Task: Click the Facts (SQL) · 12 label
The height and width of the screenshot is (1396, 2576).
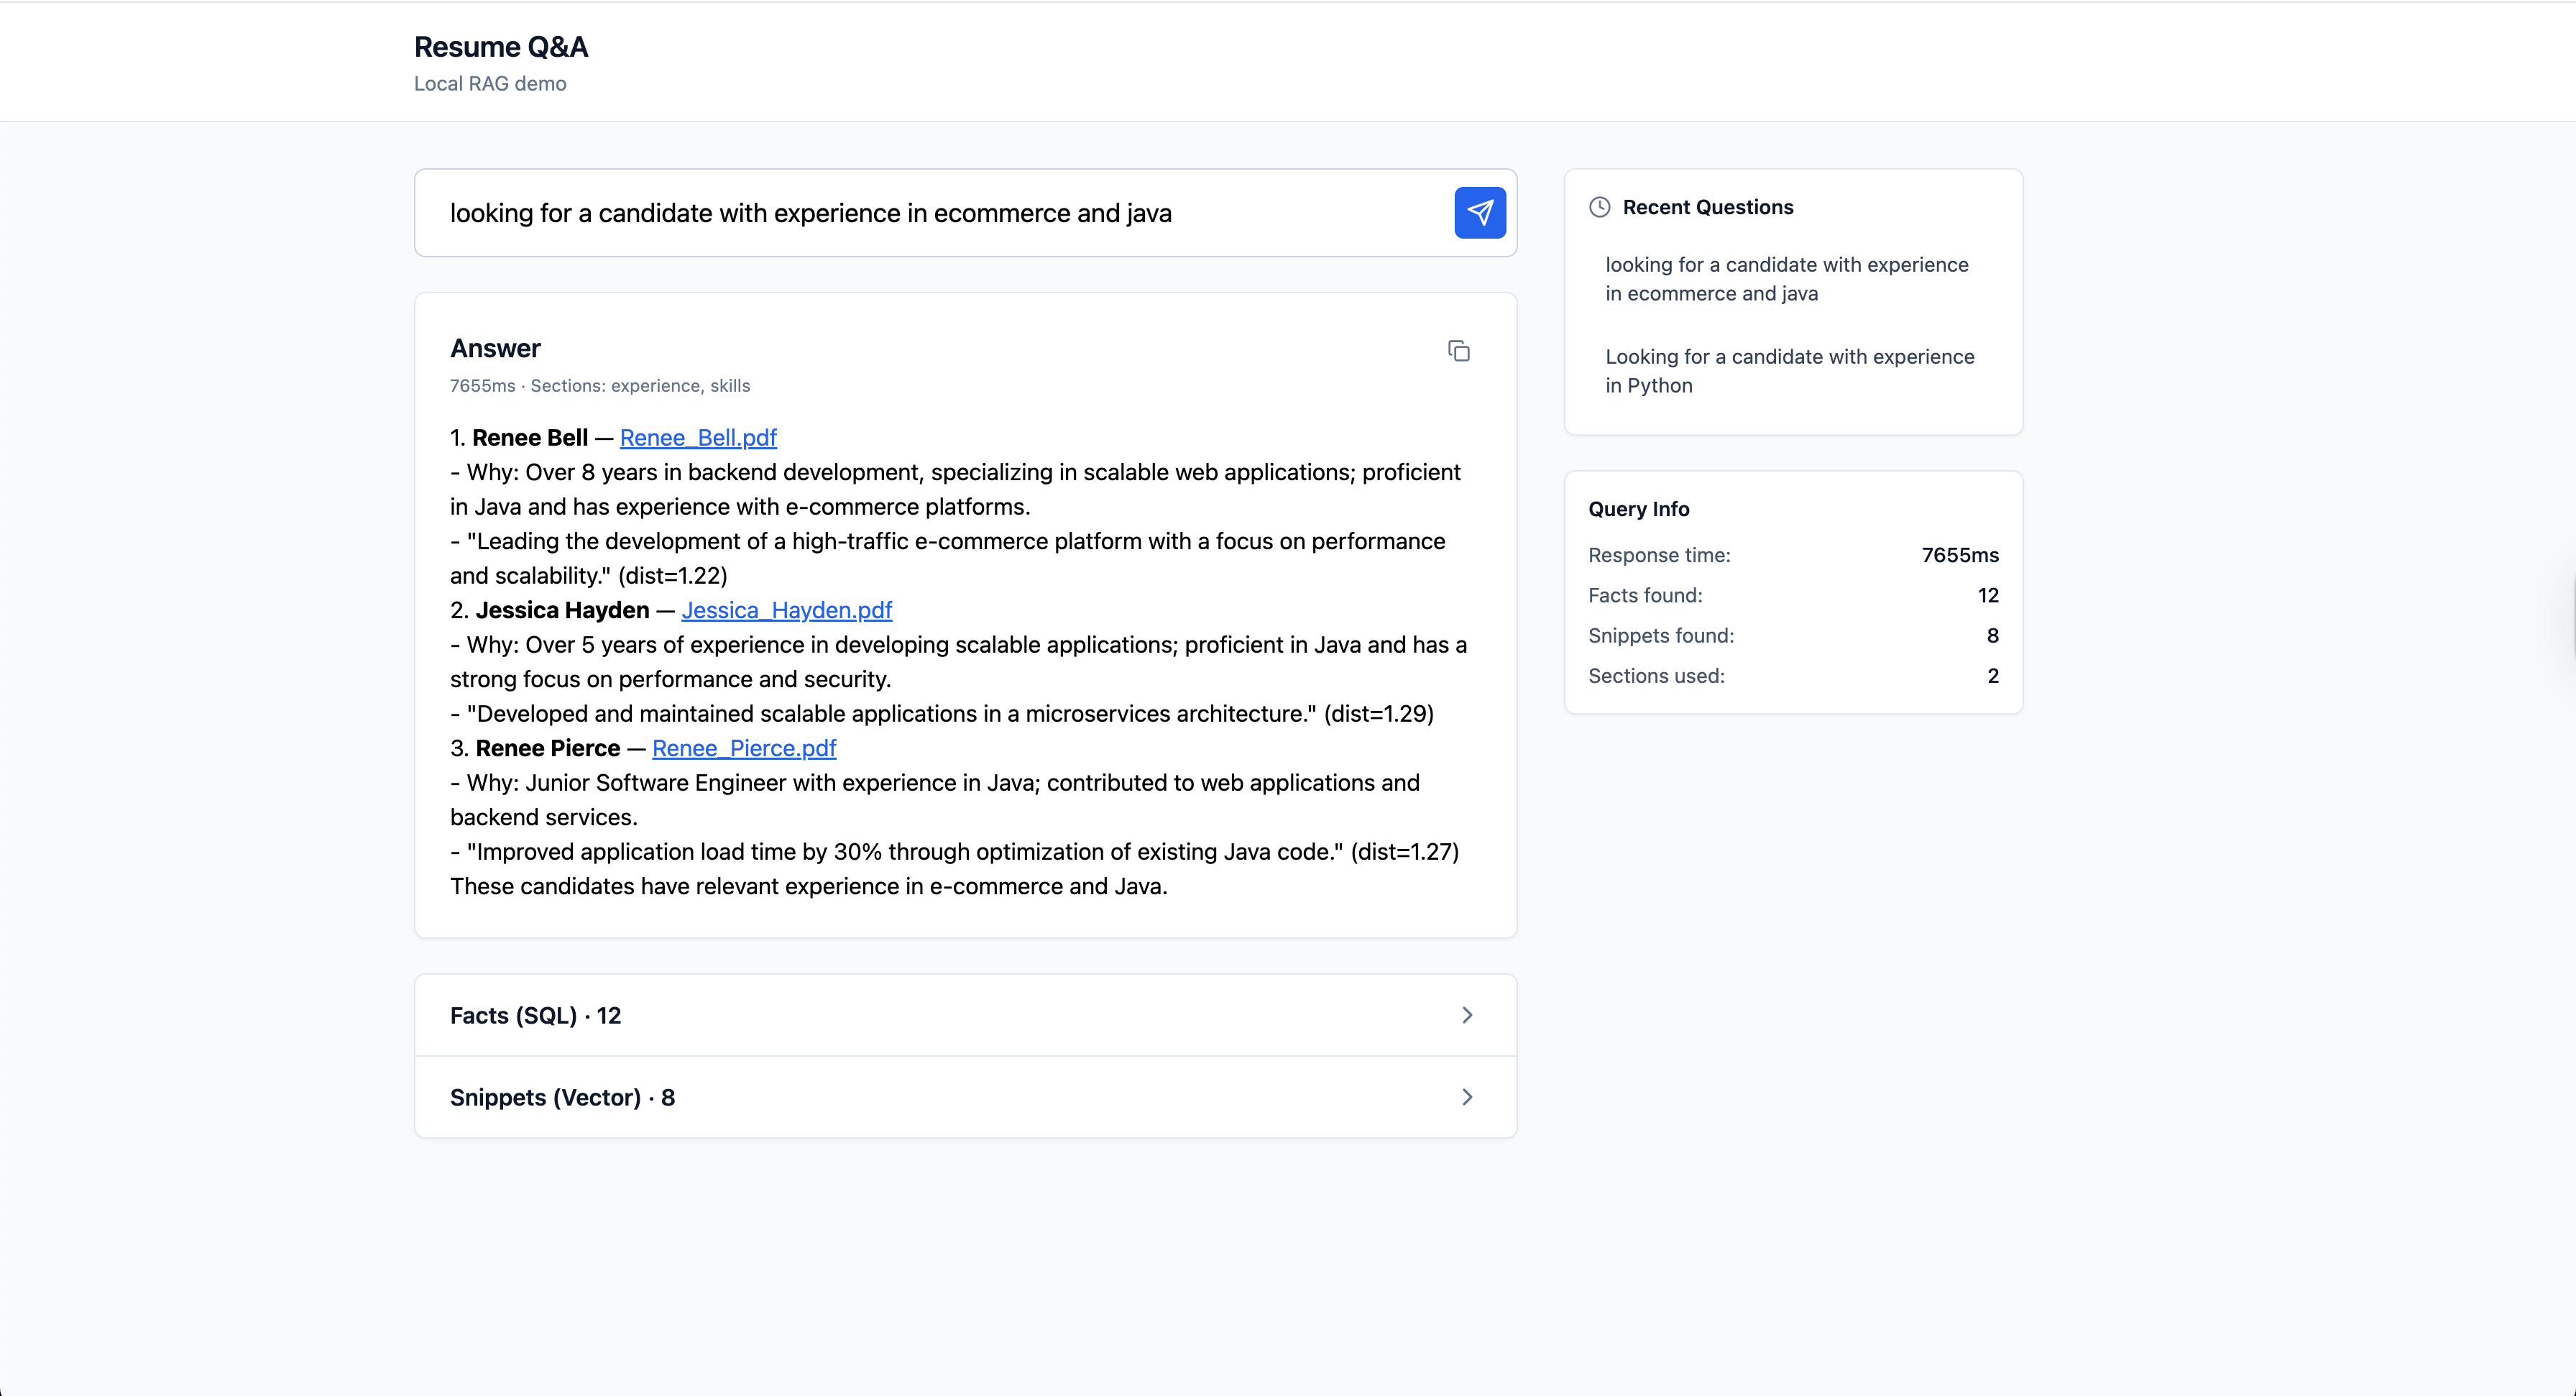Action: [536, 1015]
